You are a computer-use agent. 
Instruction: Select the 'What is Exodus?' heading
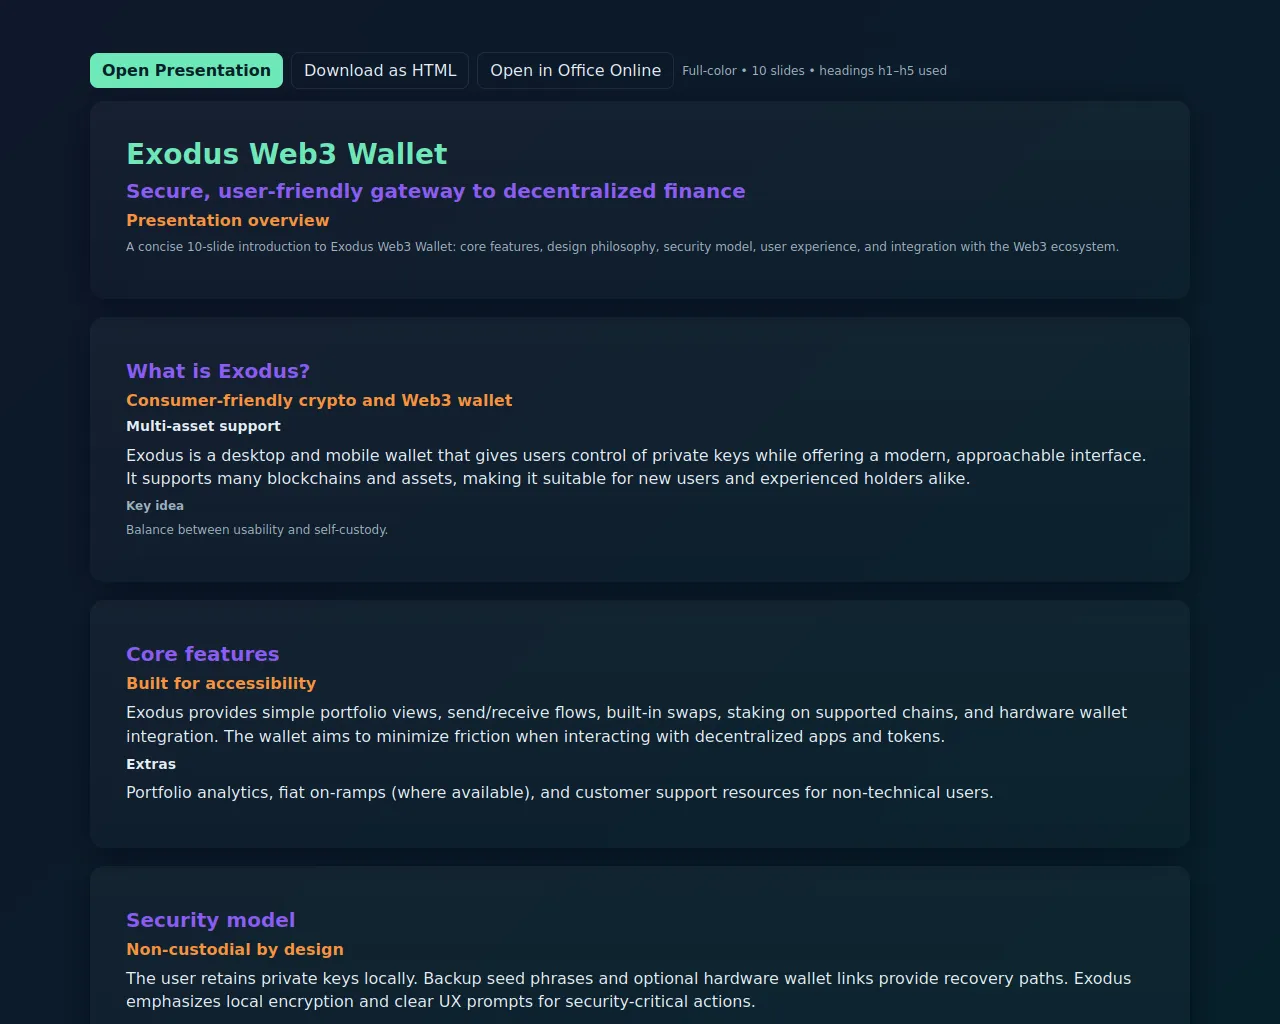pyautogui.click(x=218, y=371)
